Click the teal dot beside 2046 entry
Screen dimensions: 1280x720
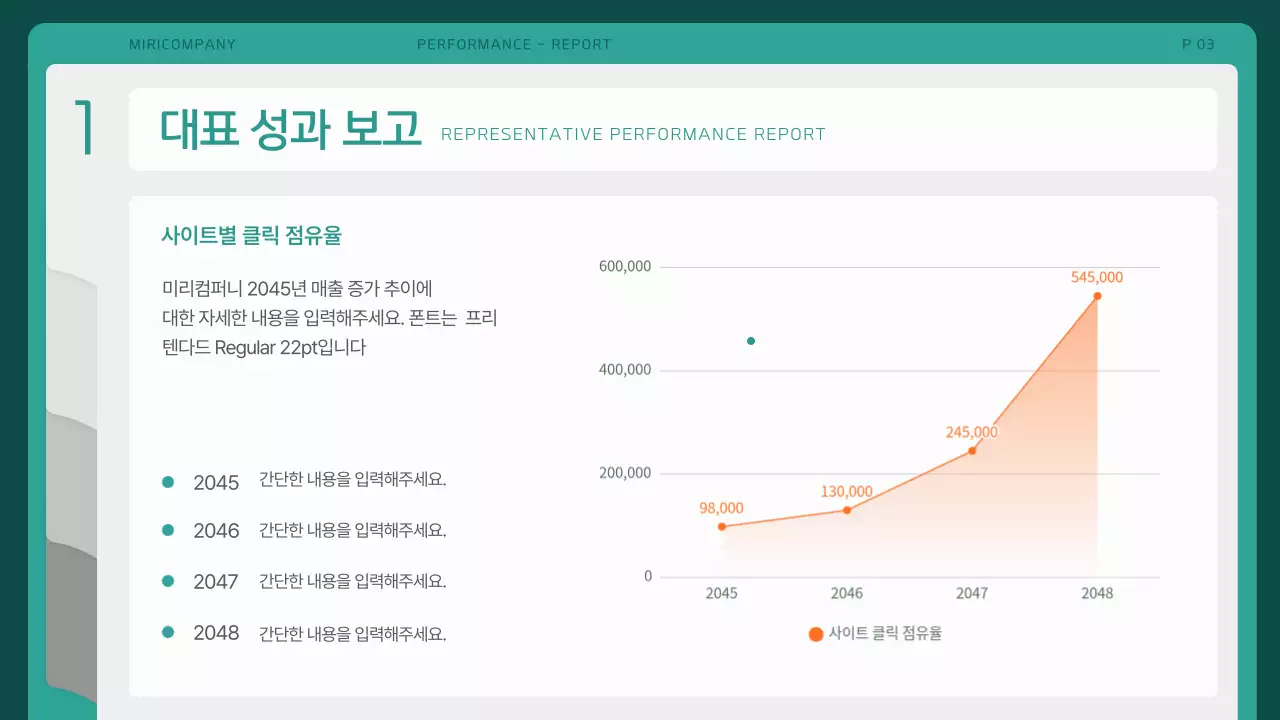click(x=166, y=530)
